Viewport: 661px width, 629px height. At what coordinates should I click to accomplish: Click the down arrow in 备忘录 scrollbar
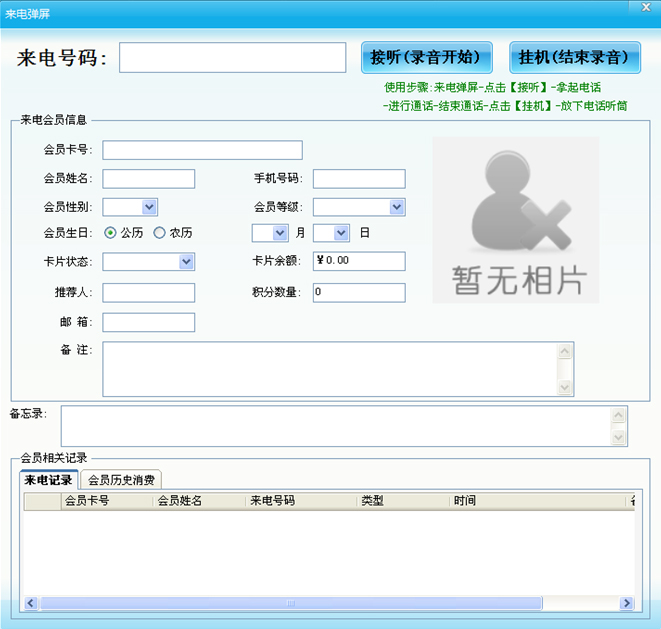coord(618,437)
